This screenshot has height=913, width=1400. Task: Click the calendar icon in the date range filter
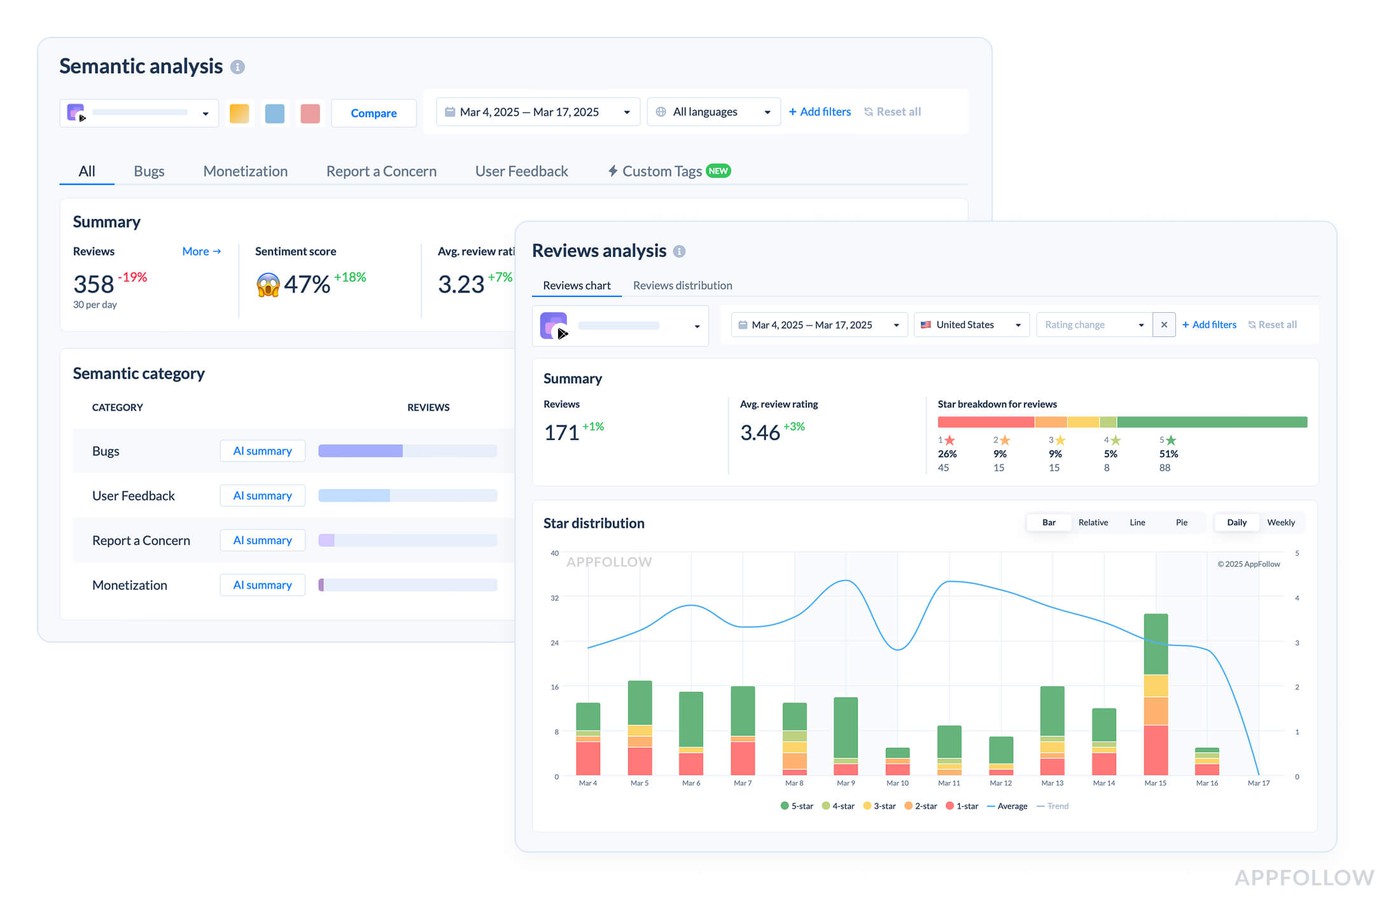click(x=450, y=111)
